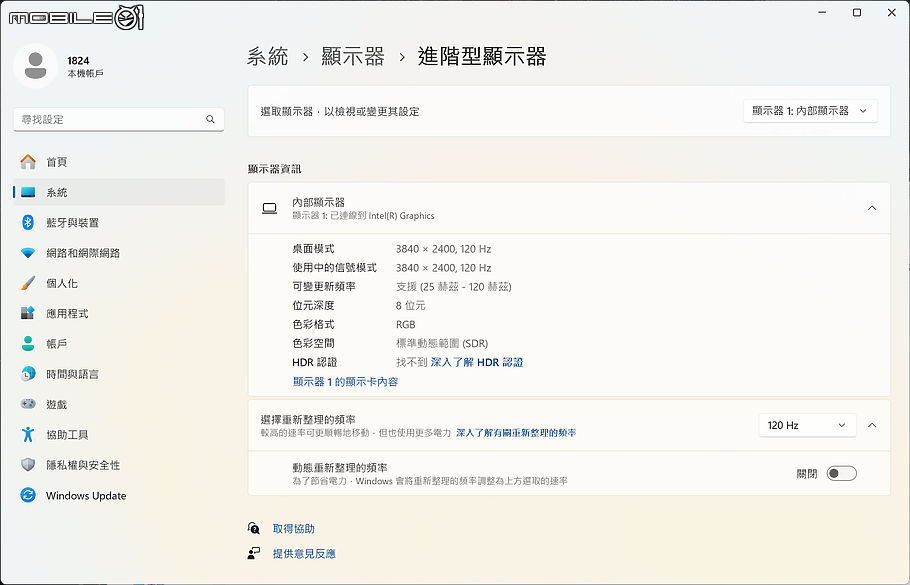Go to 顯示器 breadcrumb

pos(353,57)
